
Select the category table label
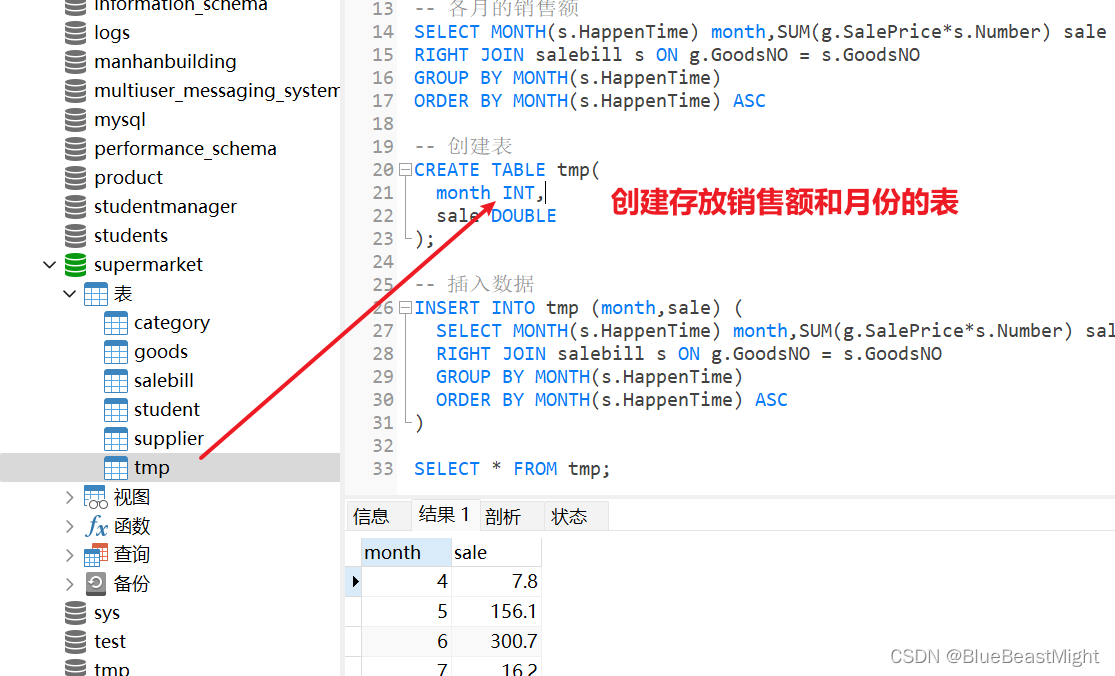pos(172,323)
